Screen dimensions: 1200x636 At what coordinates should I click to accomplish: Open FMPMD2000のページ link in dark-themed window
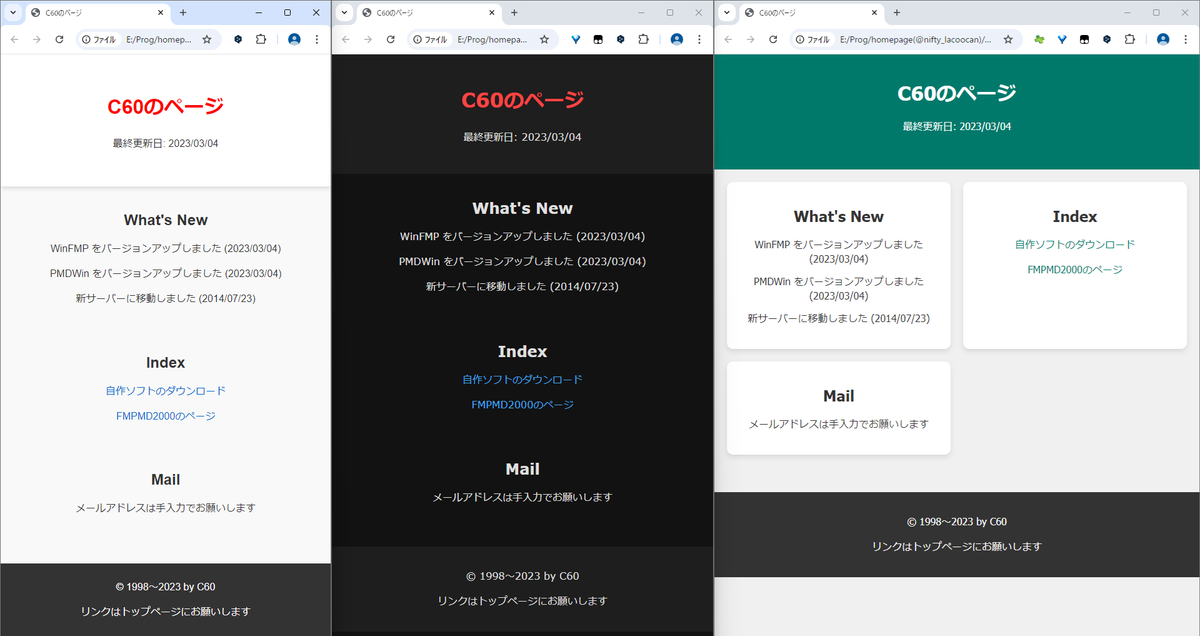[x=522, y=405]
